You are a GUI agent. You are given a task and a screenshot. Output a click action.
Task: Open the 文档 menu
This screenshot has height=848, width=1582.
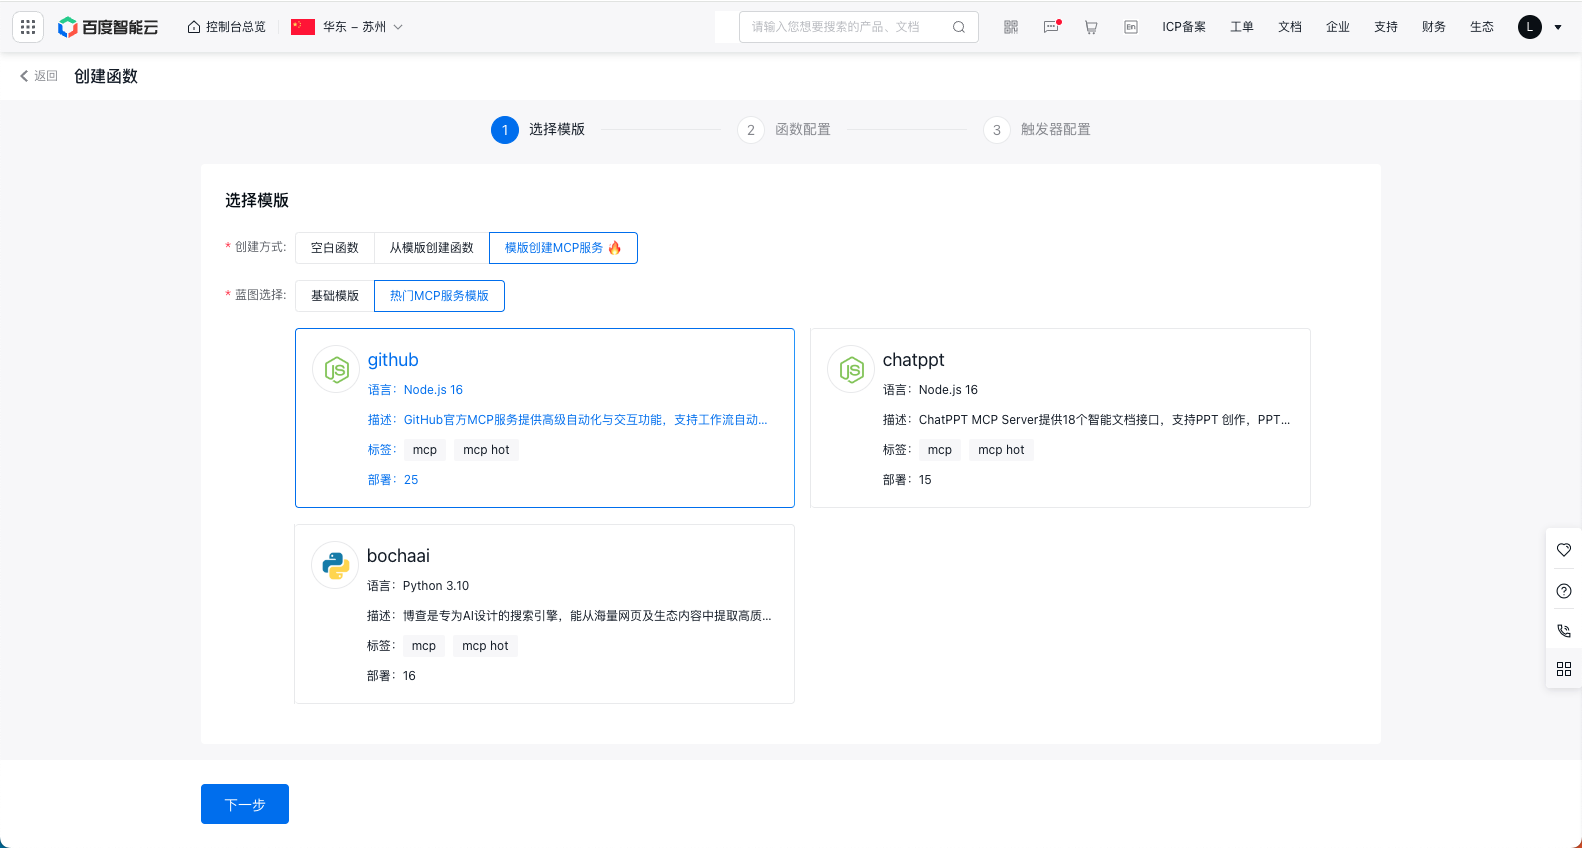click(1290, 27)
